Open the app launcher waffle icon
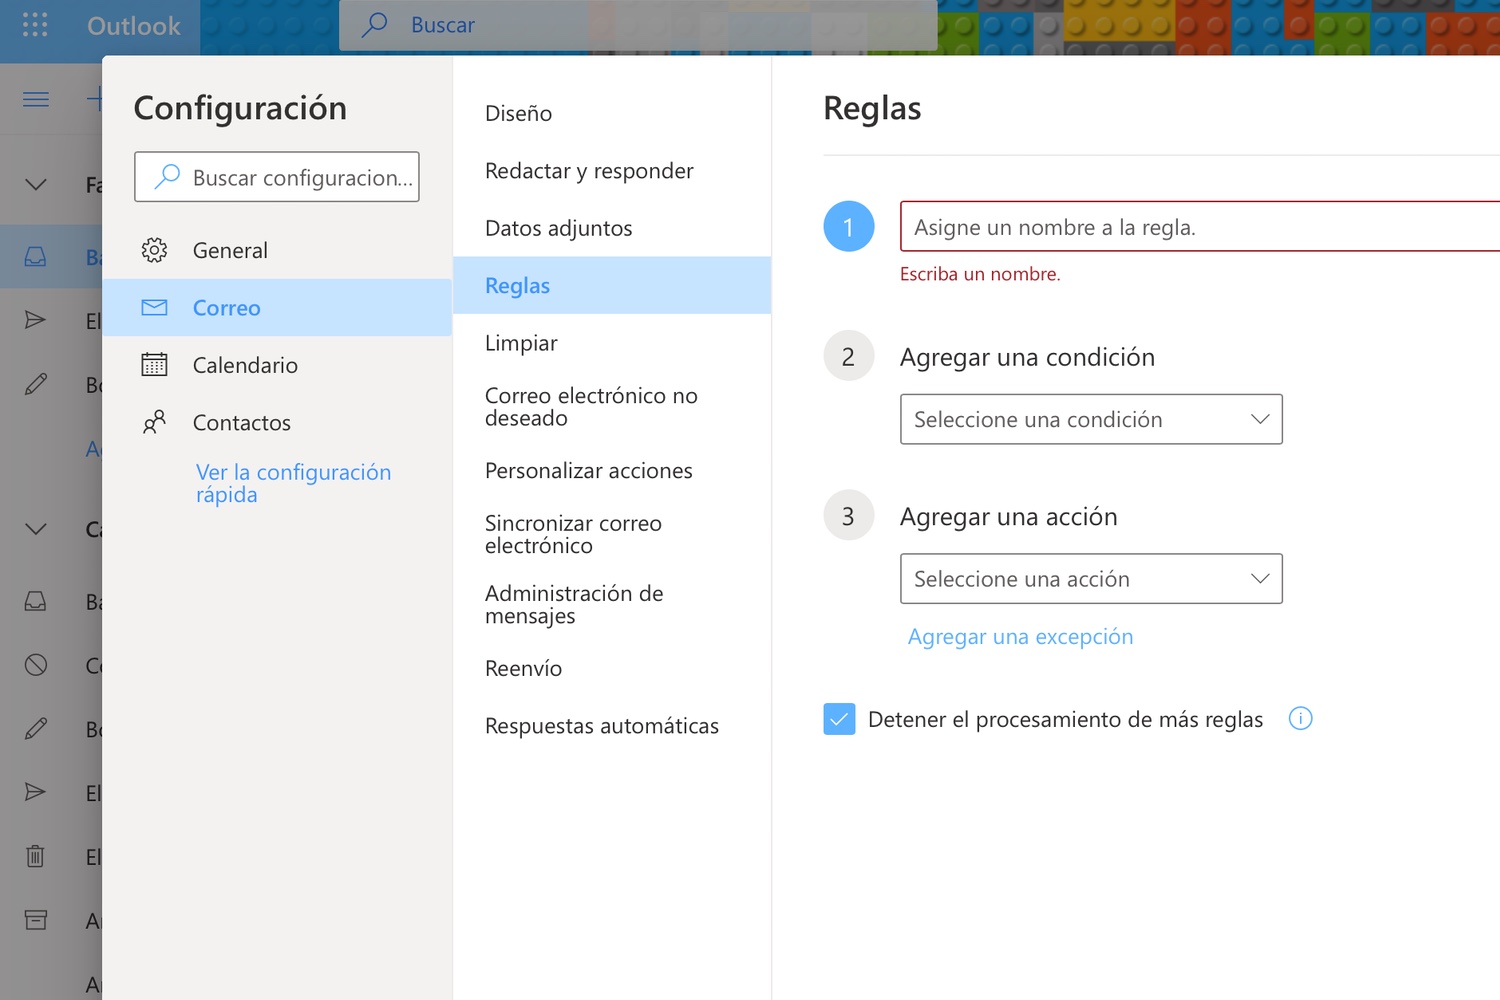1500x1000 pixels. [x=35, y=25]
